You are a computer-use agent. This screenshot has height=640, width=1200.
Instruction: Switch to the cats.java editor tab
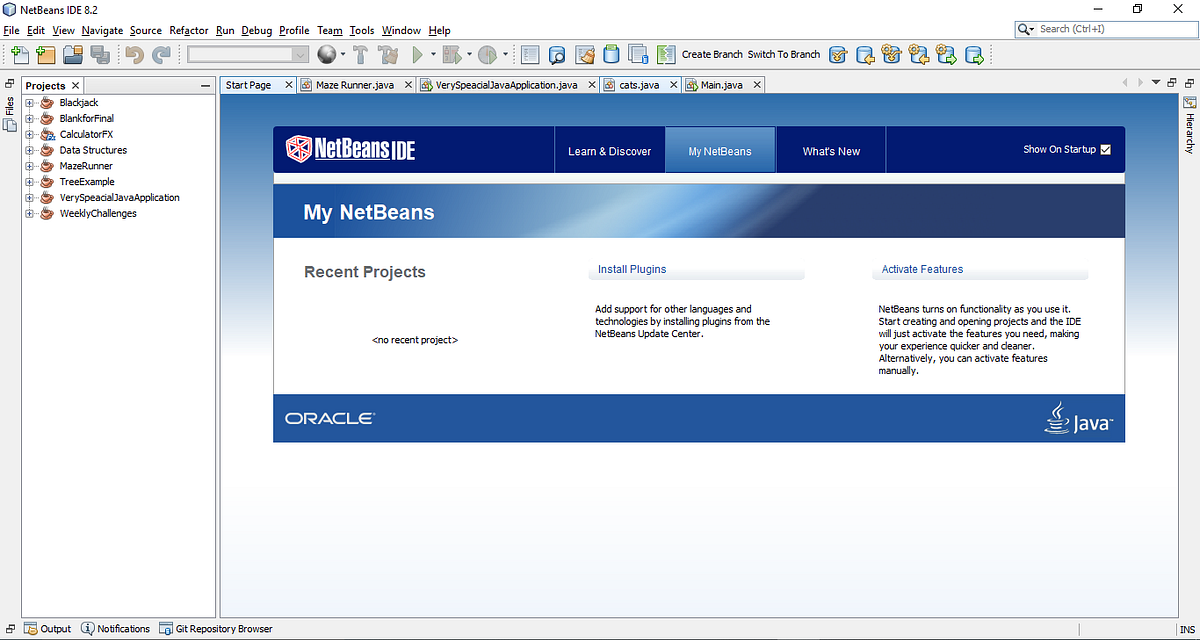(x=638, y=85)
